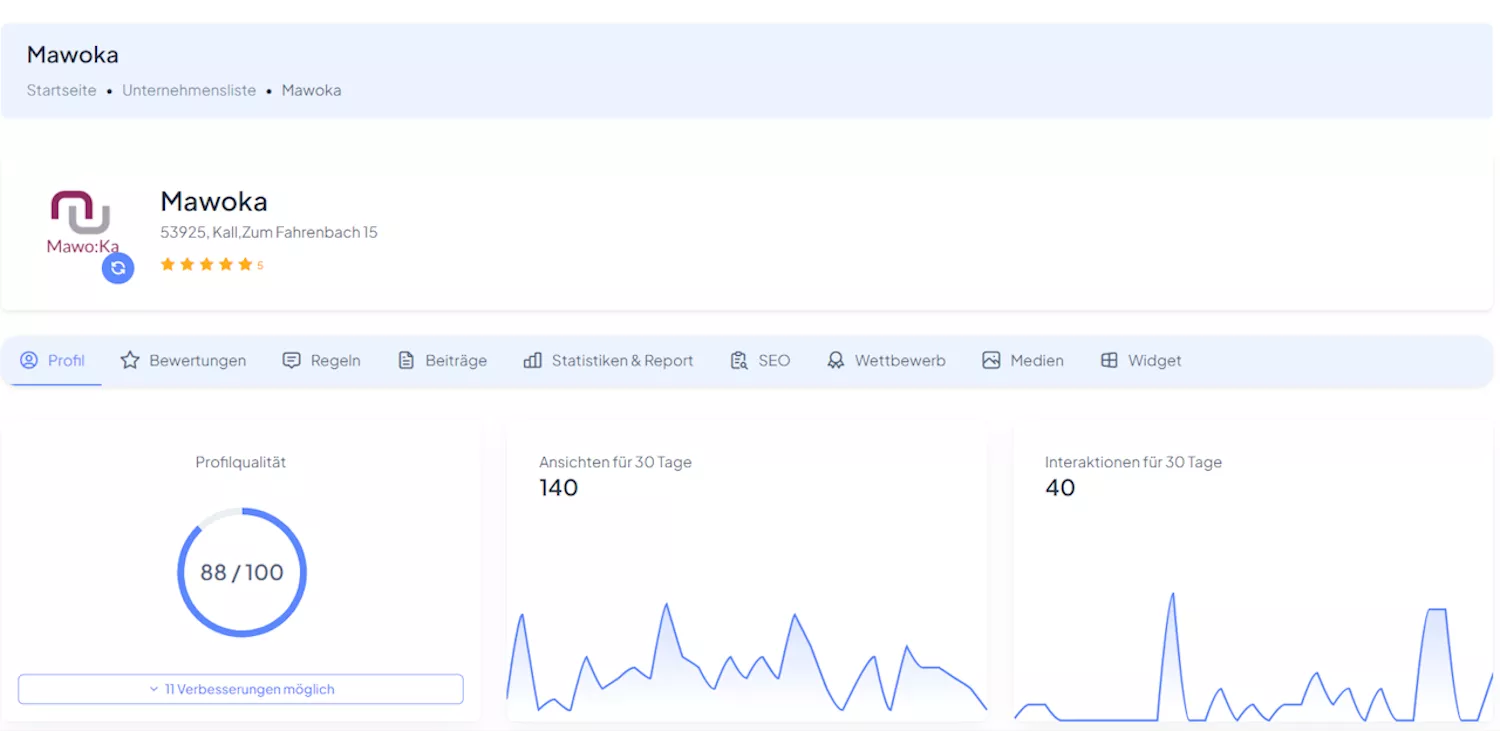Select the bar chart icon for Statistiken & Report

click(531, 360)
